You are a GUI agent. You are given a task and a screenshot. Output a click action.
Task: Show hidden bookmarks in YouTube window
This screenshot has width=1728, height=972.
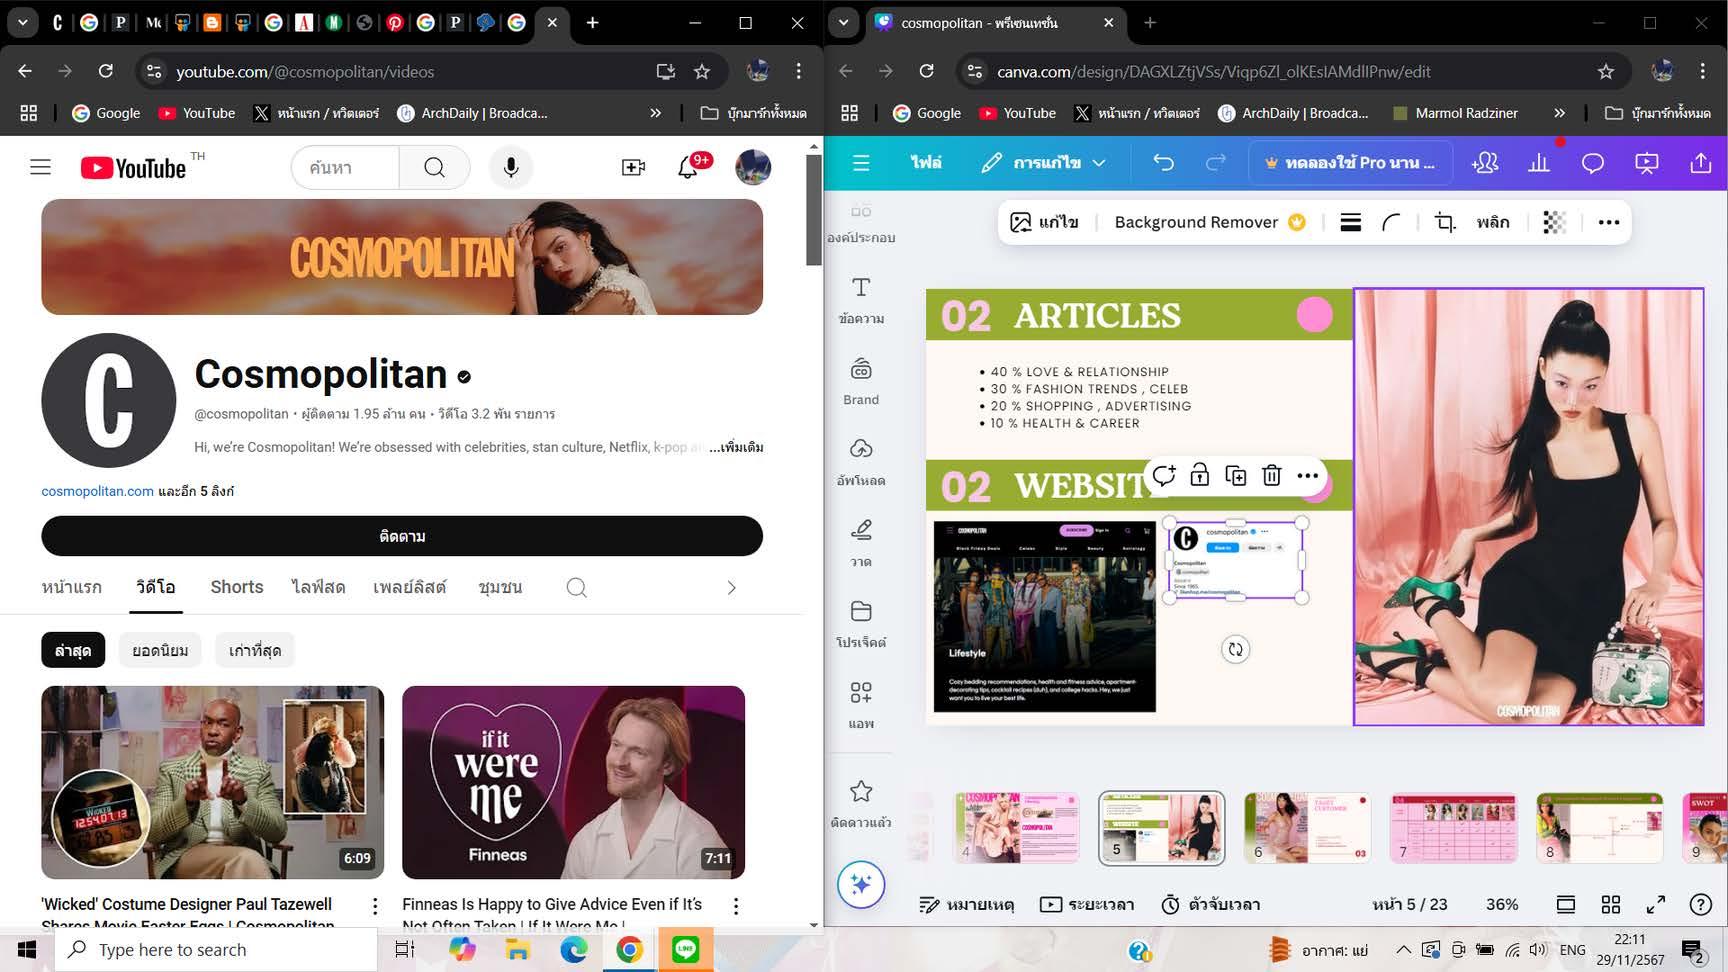point(655,113)
